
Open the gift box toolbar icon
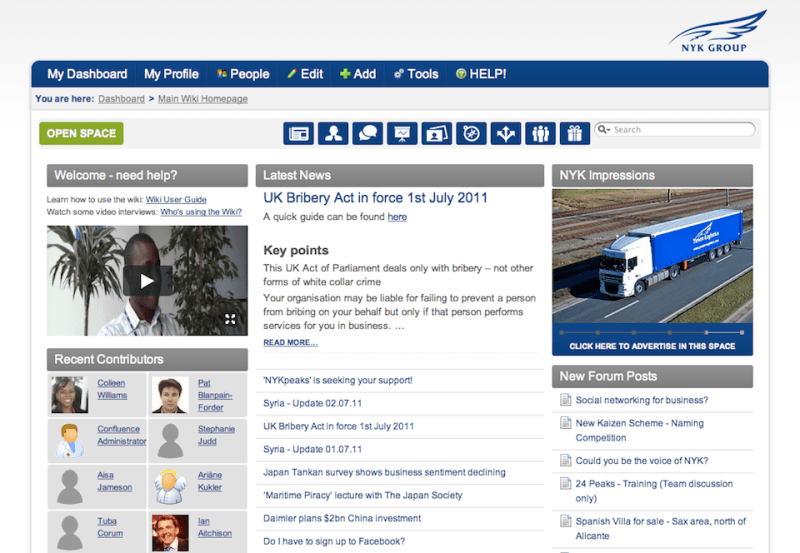(x=574, y=133)
